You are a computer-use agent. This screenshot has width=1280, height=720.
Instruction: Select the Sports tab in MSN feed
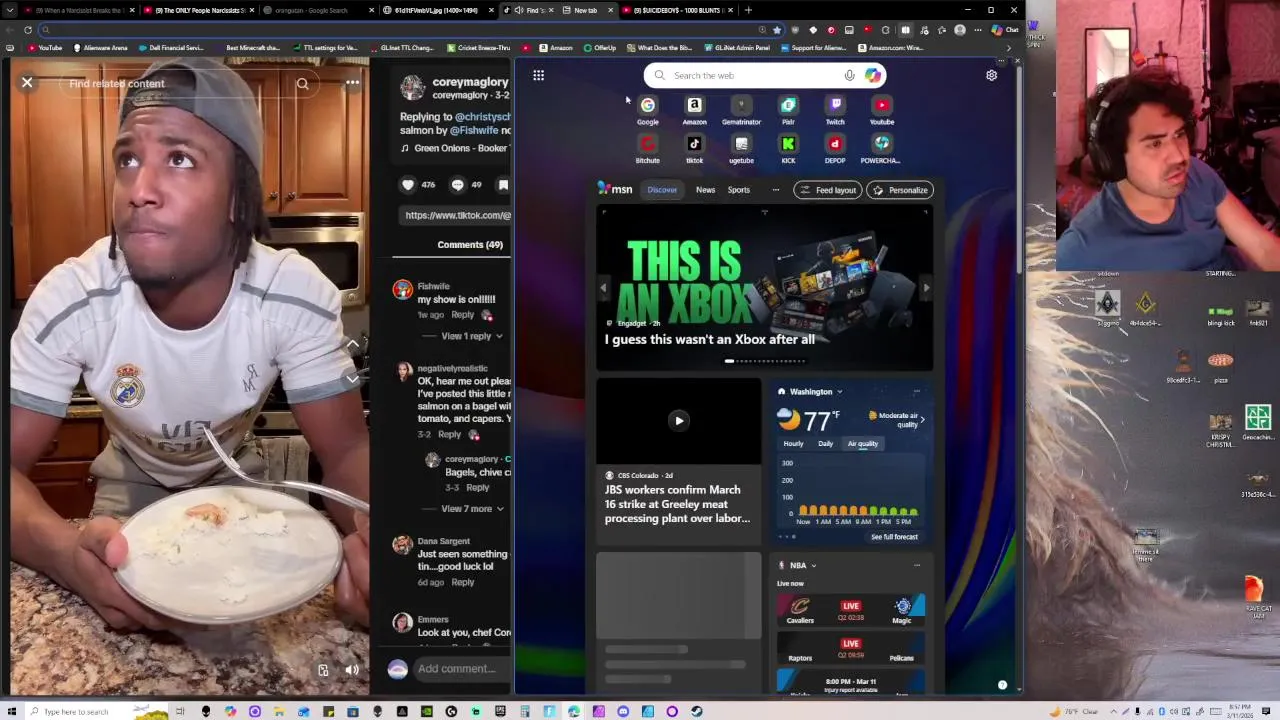click(x=739, y=190)
